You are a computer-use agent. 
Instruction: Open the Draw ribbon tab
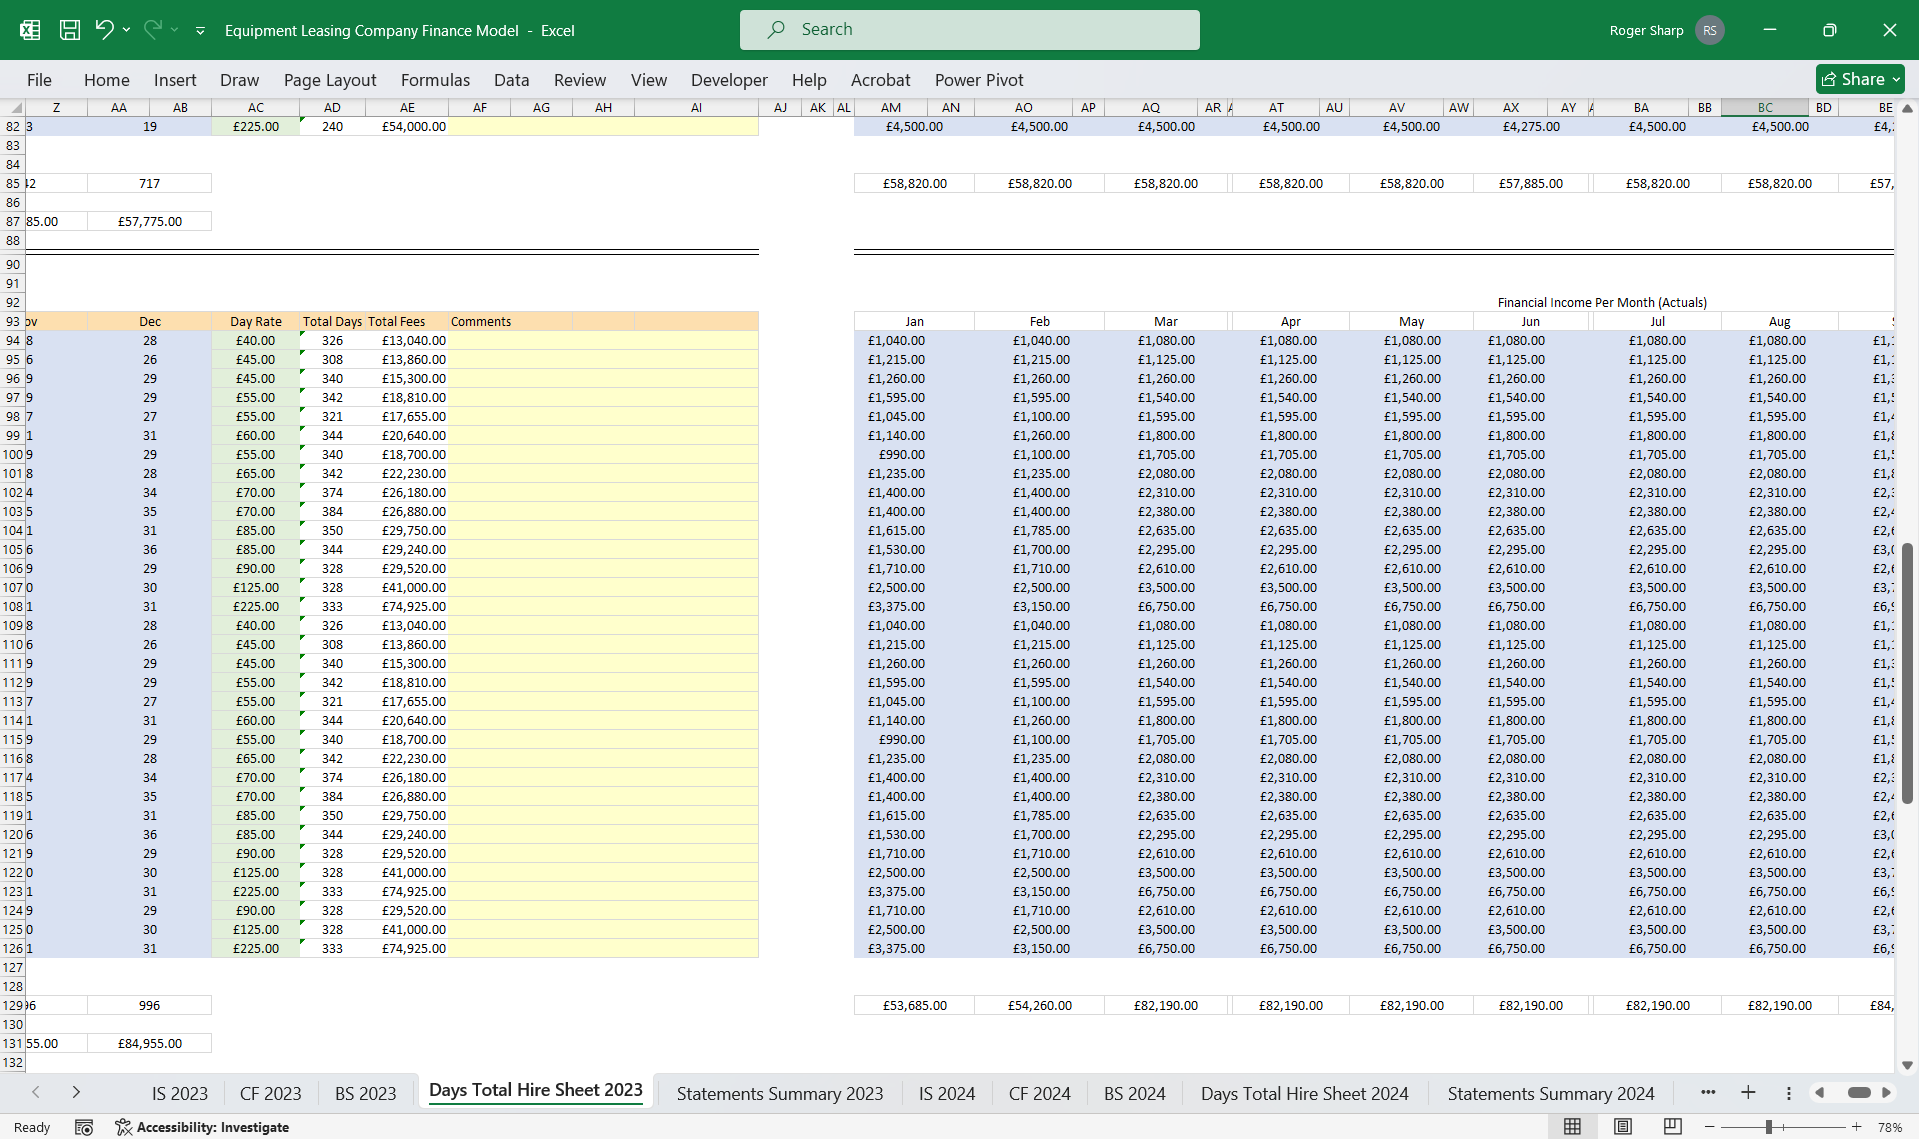[239, 80]
